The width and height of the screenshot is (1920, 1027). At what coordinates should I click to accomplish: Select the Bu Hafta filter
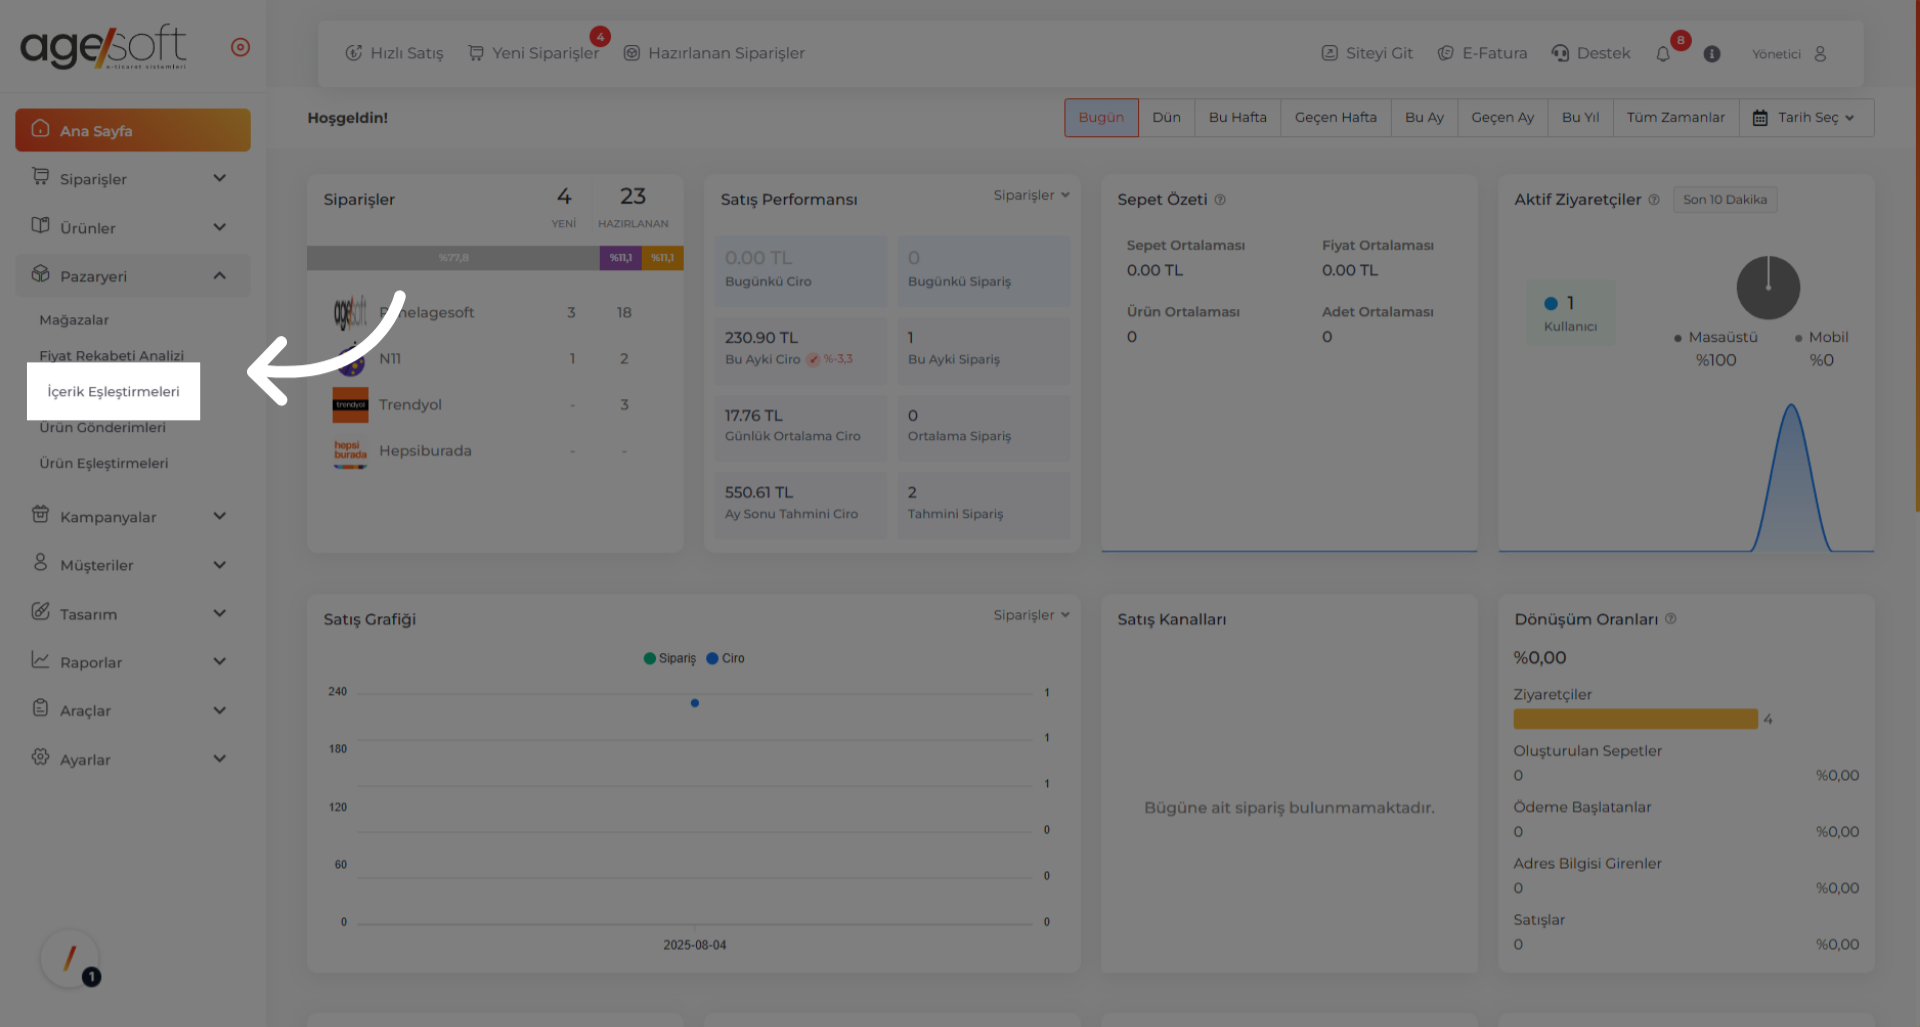pyautogui.click(x=1237, y=117)
